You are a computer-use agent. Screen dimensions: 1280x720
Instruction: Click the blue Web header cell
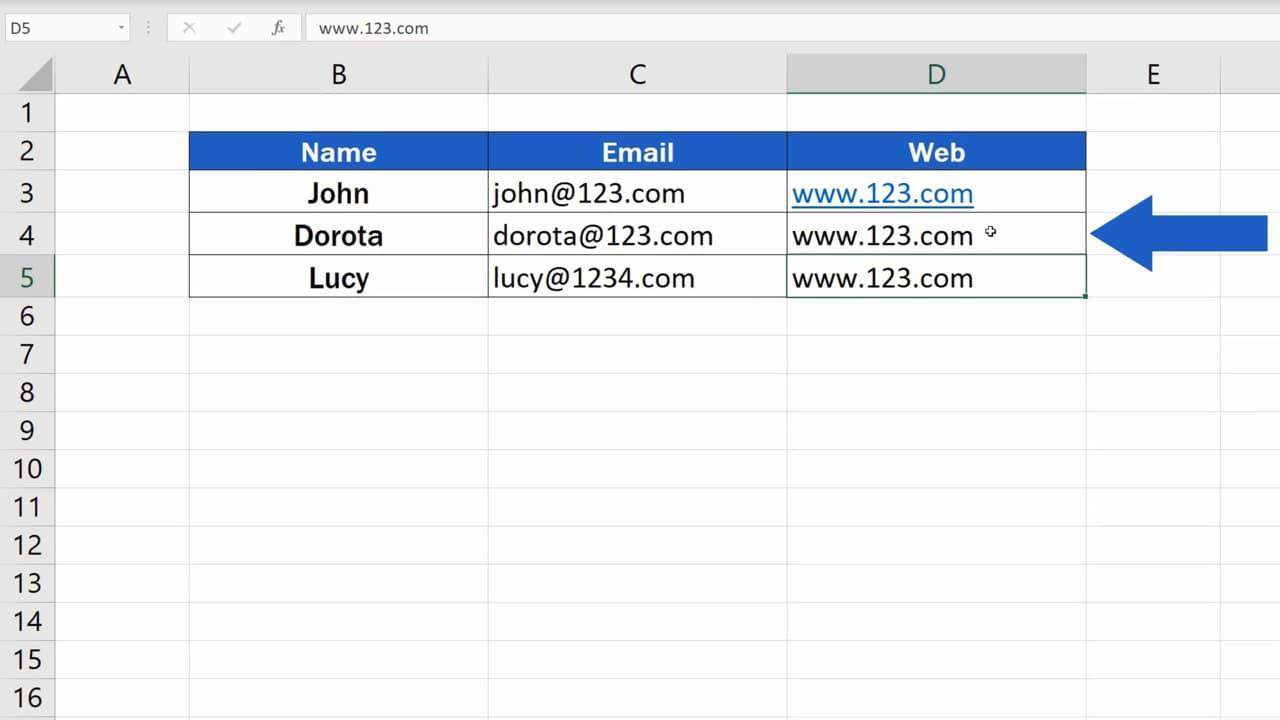click(x=936, y=151)
